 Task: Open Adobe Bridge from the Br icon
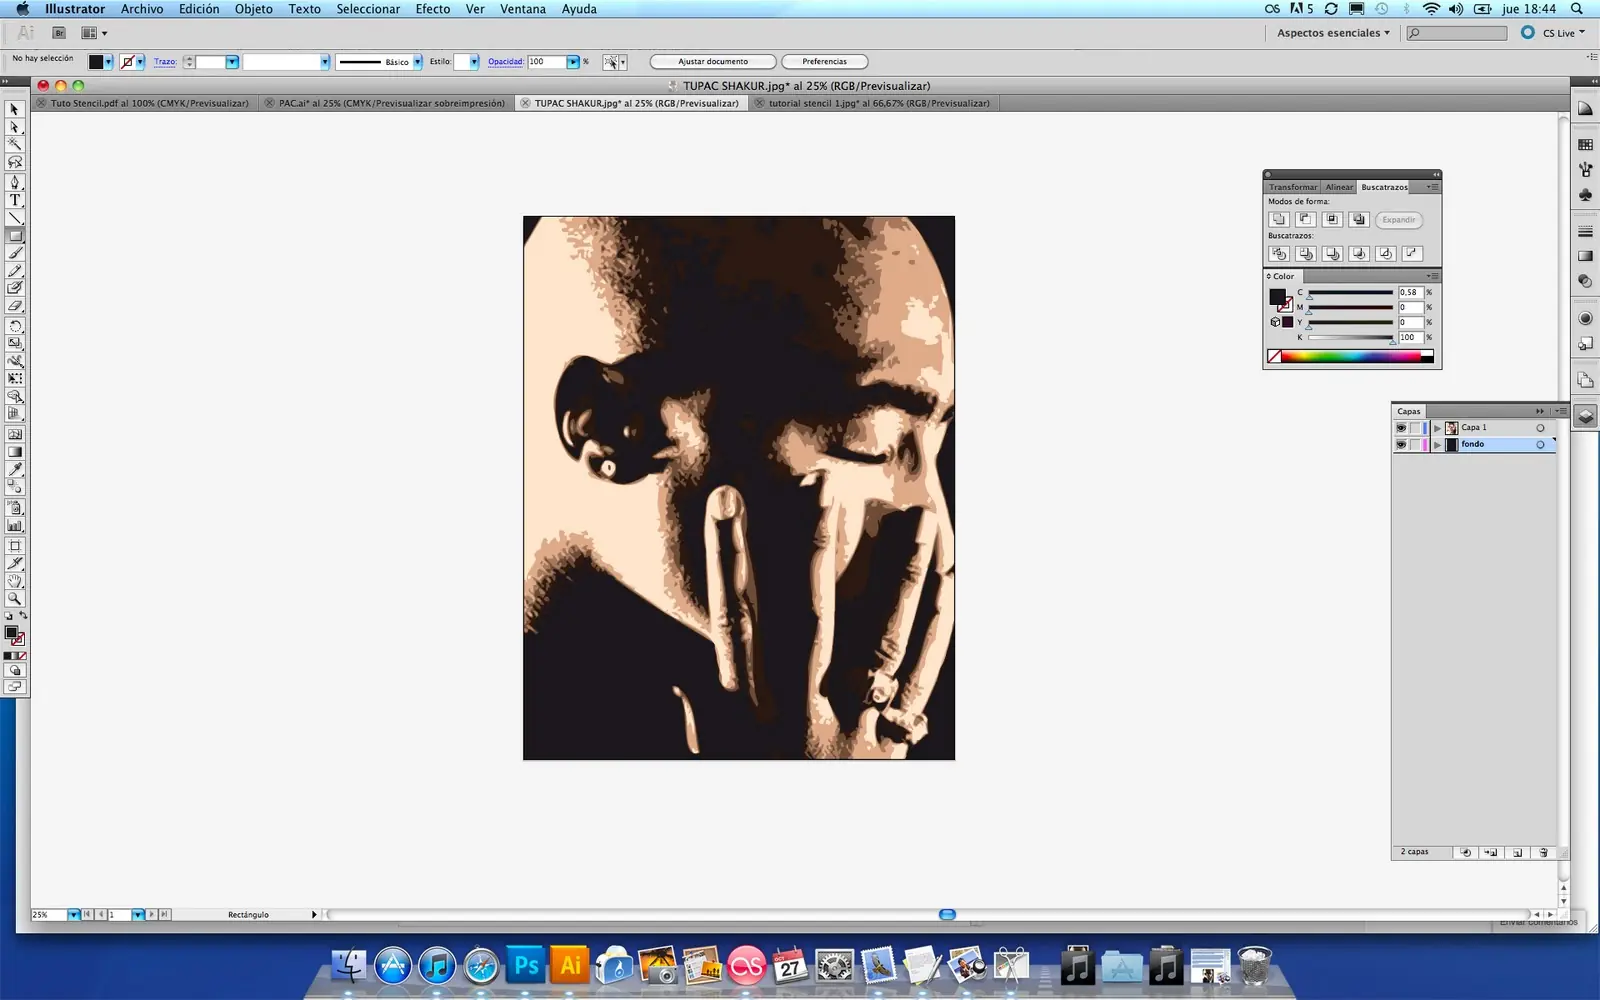tap(59, 33)
